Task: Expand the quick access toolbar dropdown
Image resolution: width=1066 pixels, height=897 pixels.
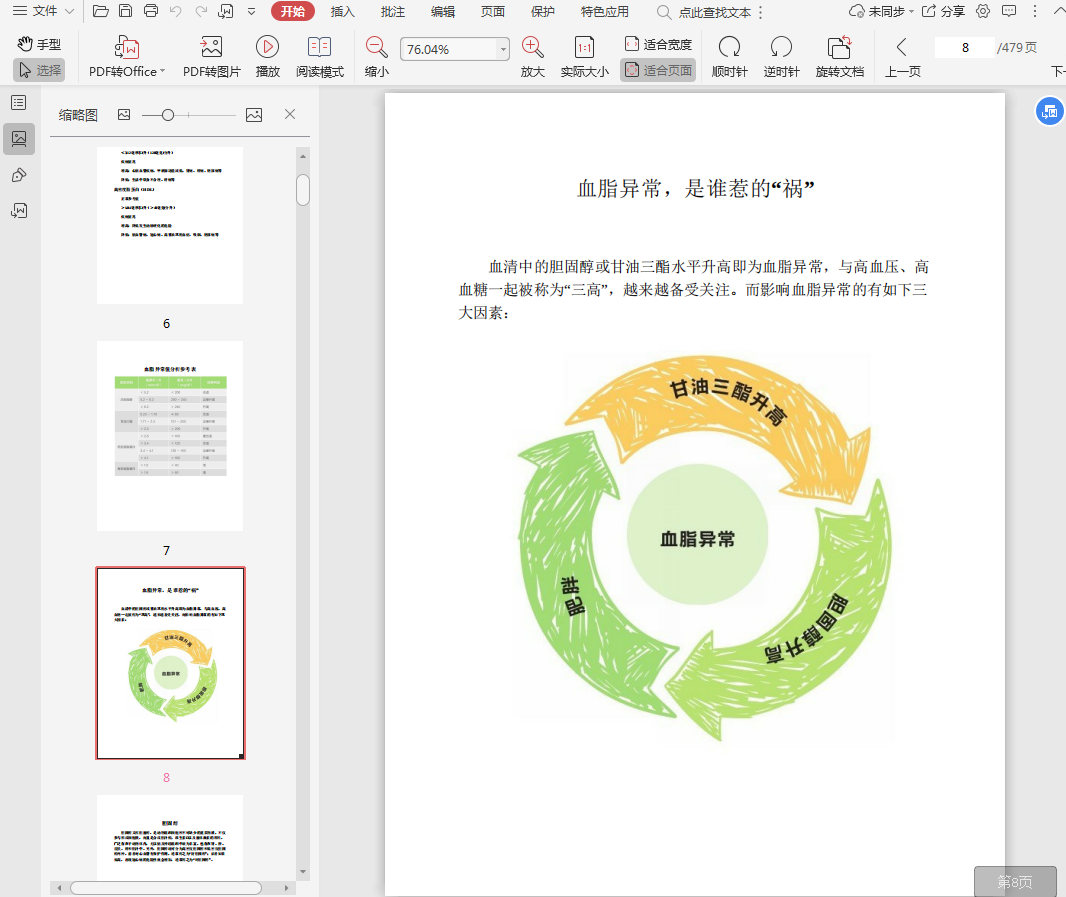Action: (252, 11)
